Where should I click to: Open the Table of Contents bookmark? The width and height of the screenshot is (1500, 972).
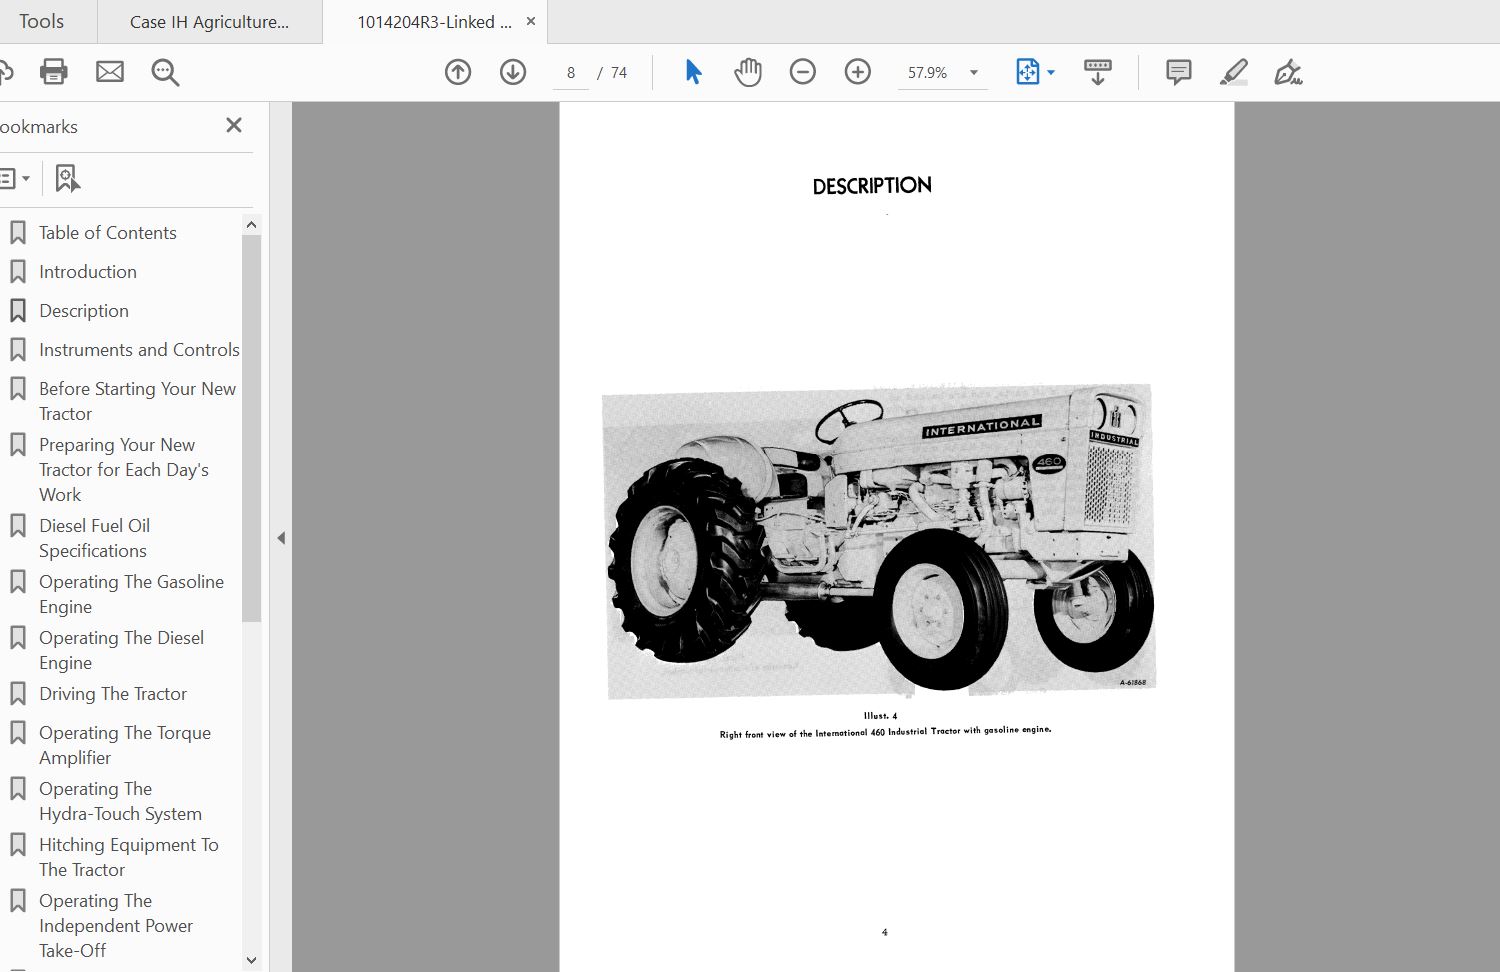click(108, 233)
